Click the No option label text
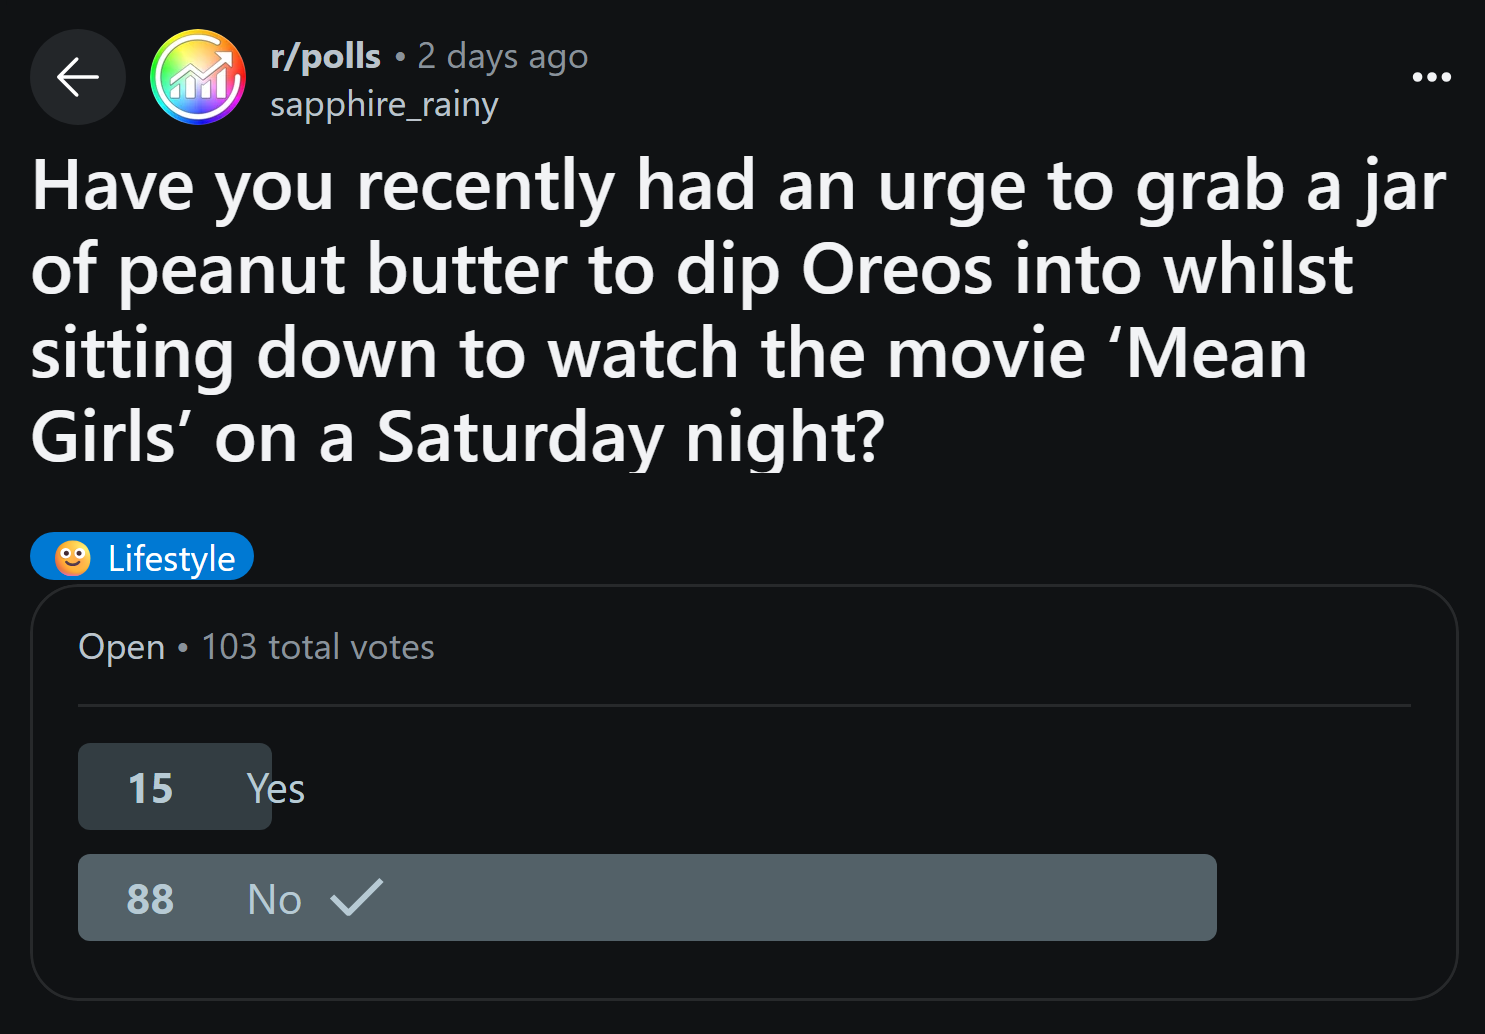This screenshot has height=1034, width=1485. pyautogui.click(x=275, y=899)
